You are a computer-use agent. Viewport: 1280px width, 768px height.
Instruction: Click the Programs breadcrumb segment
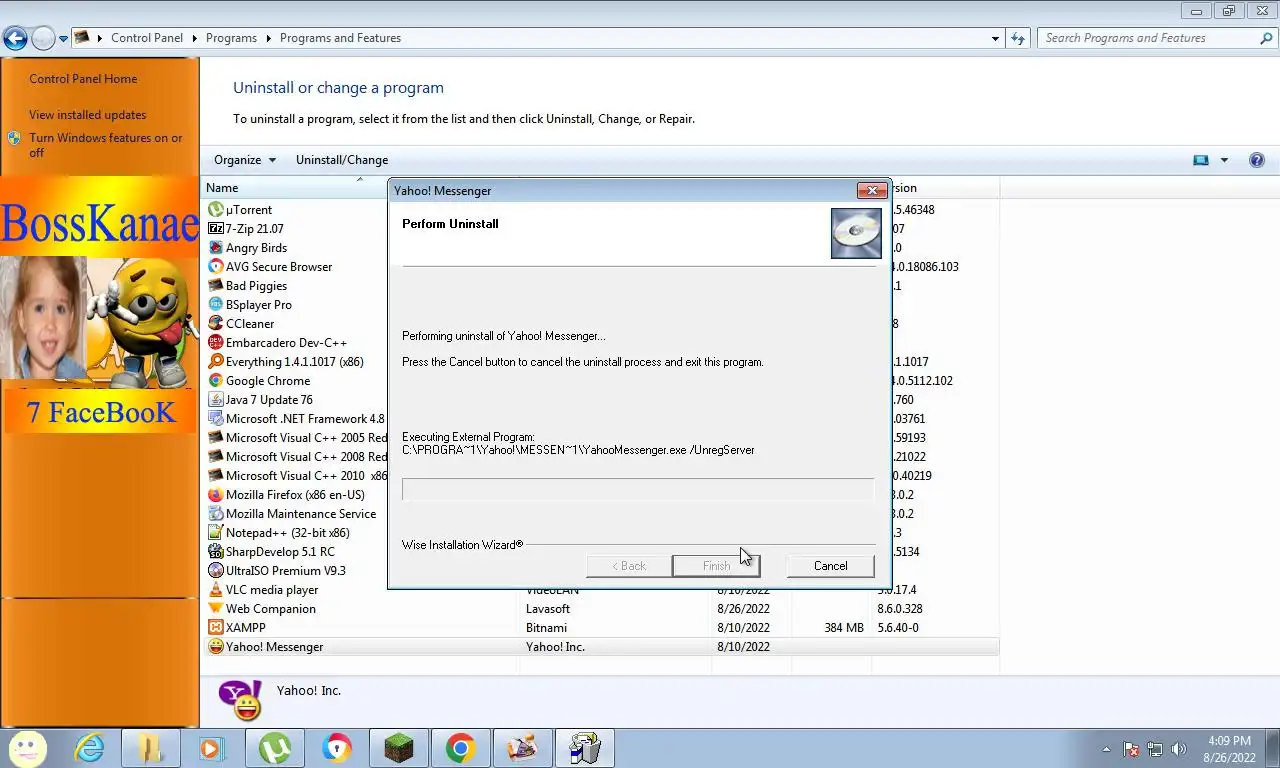tap(231, 38)
